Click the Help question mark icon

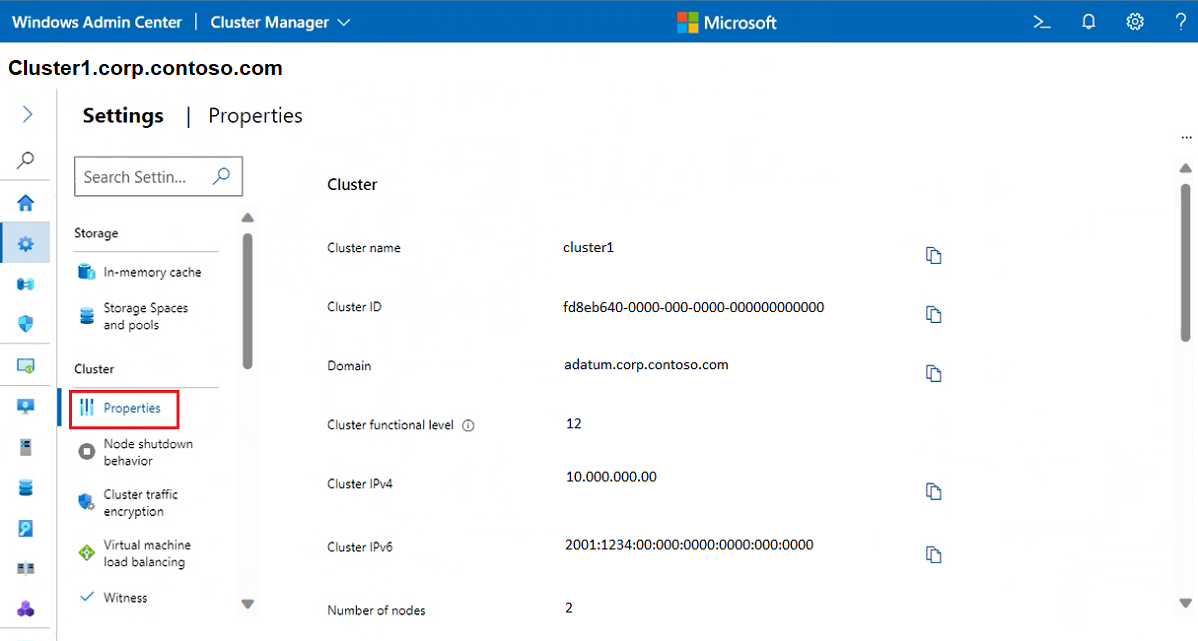[x=1182, y=21]
